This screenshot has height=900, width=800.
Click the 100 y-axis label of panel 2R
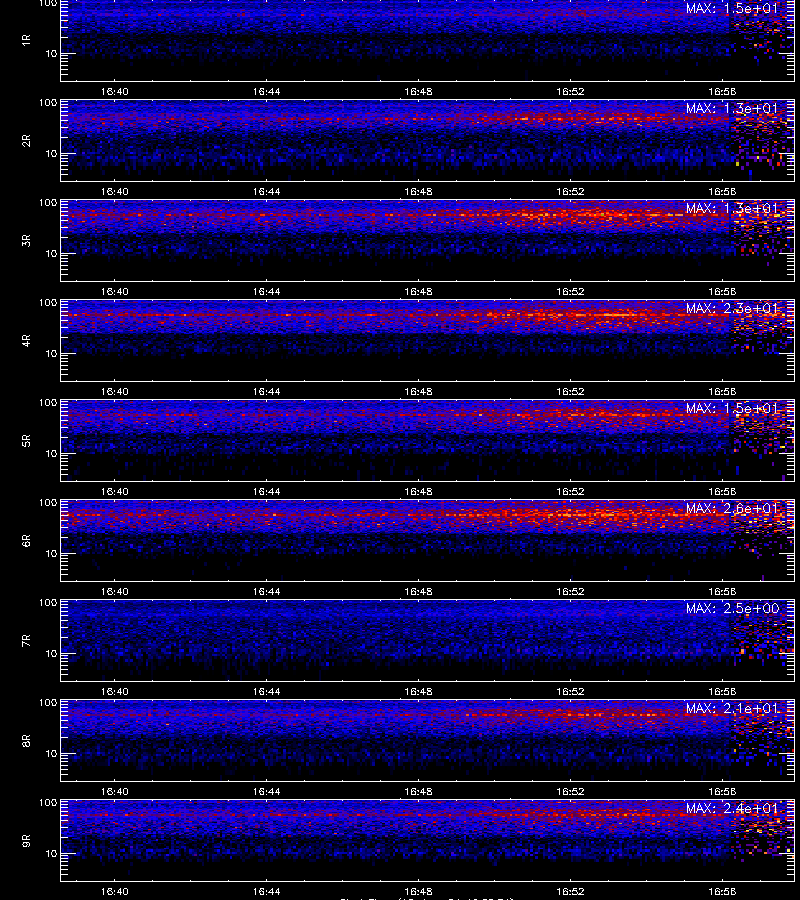pos(48,103)
